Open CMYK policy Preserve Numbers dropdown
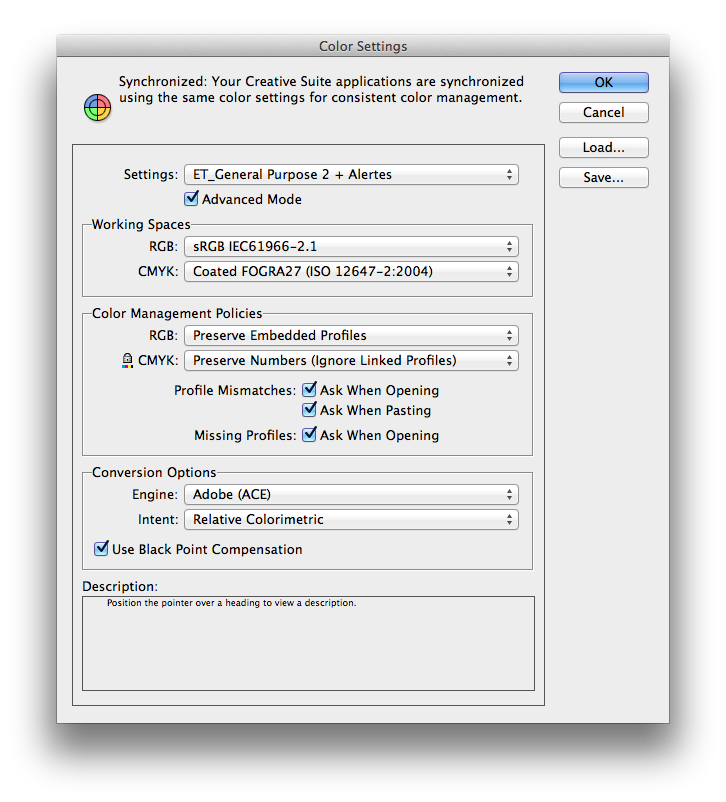 (351, 360)
